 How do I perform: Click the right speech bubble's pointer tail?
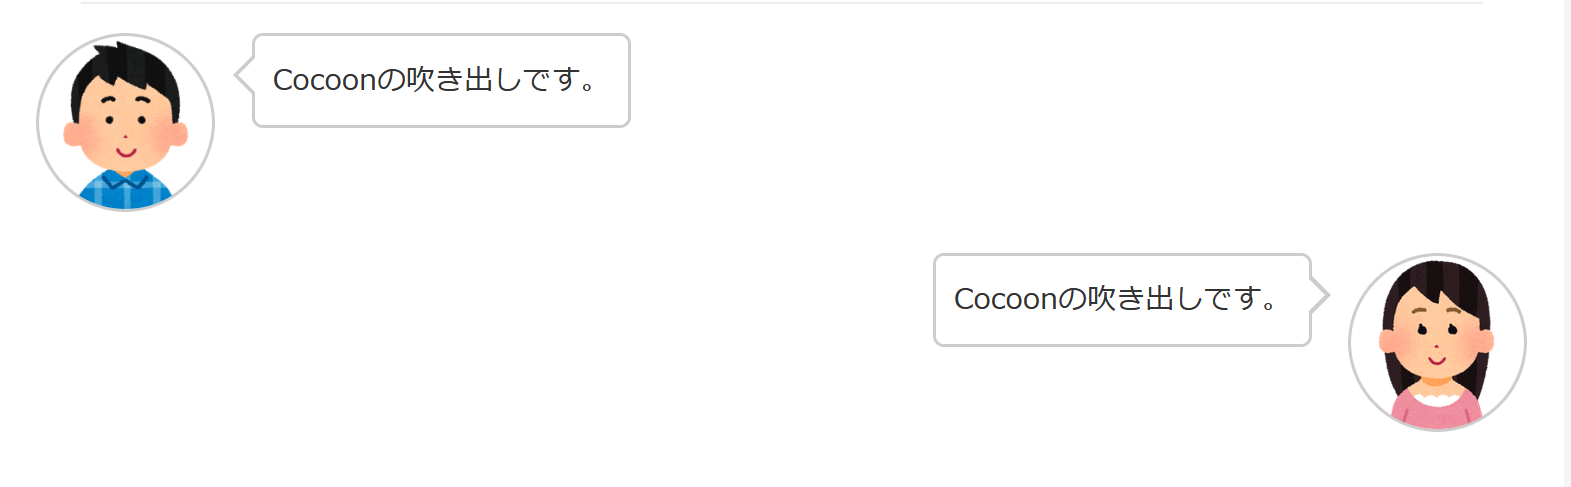(1320, 296)
